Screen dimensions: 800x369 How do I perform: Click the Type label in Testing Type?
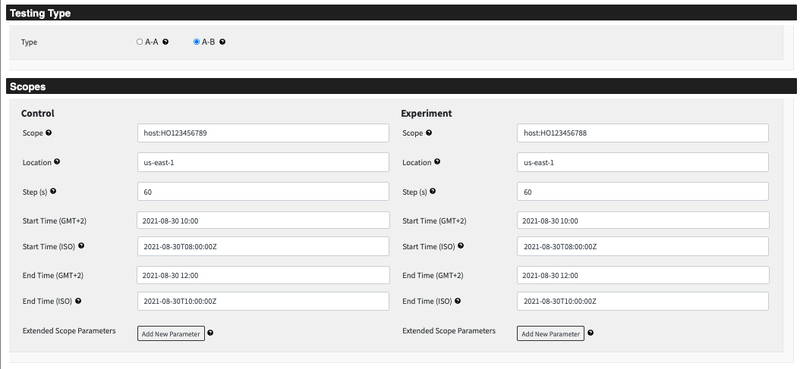click(x=29, y=42)
